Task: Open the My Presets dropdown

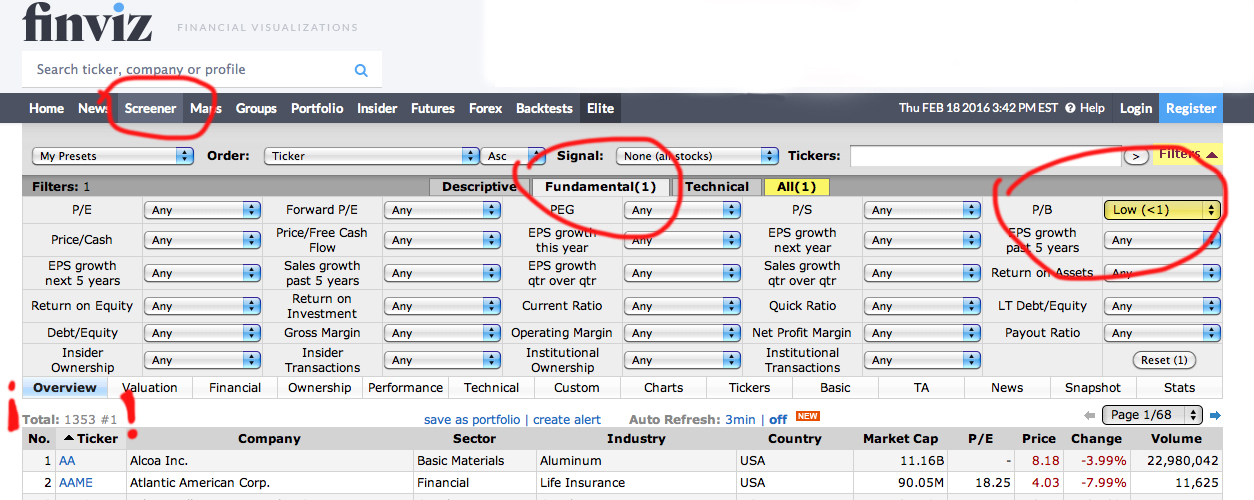Action: 113,156
